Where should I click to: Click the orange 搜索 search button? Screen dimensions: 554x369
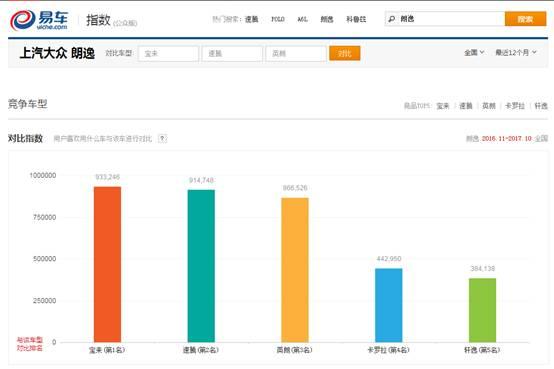[525, 19]
